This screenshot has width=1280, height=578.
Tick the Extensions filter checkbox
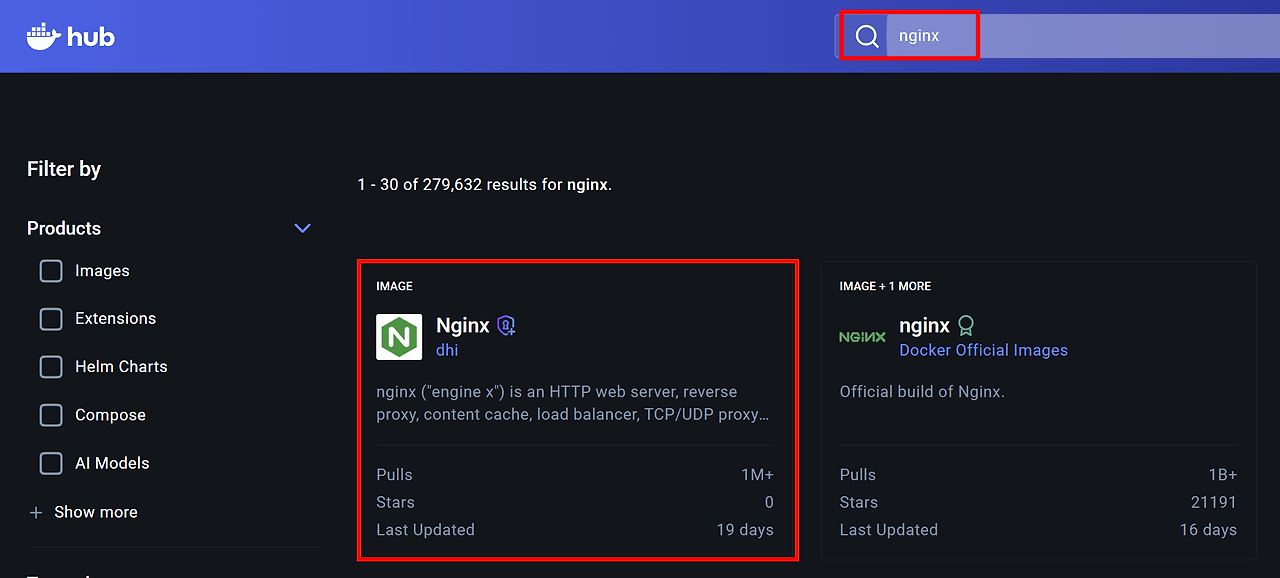pos(51,319)
